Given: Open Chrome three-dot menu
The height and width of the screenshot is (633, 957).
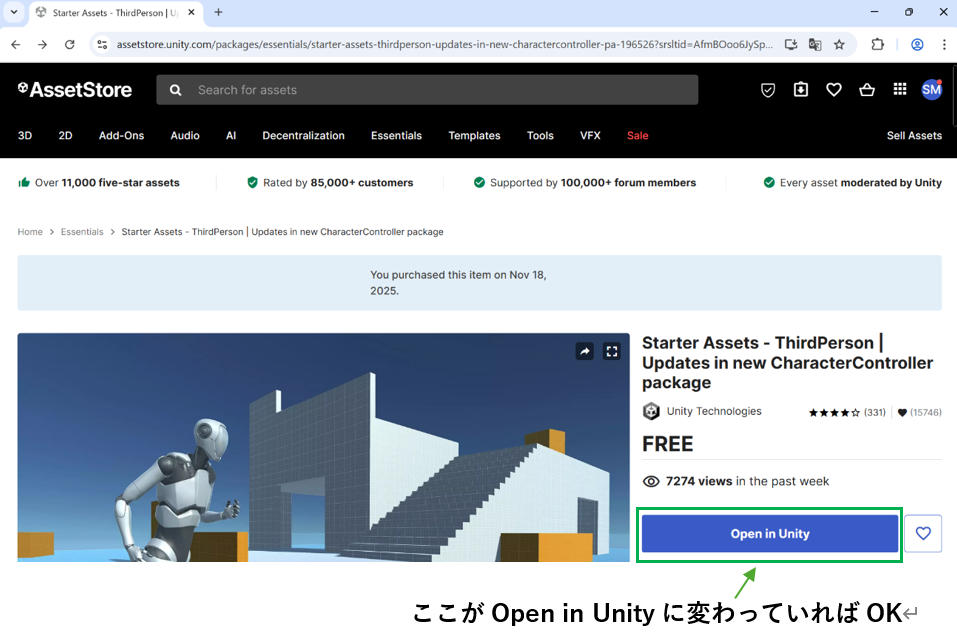Looking at the screenshot, I should (x=944, y=45).
